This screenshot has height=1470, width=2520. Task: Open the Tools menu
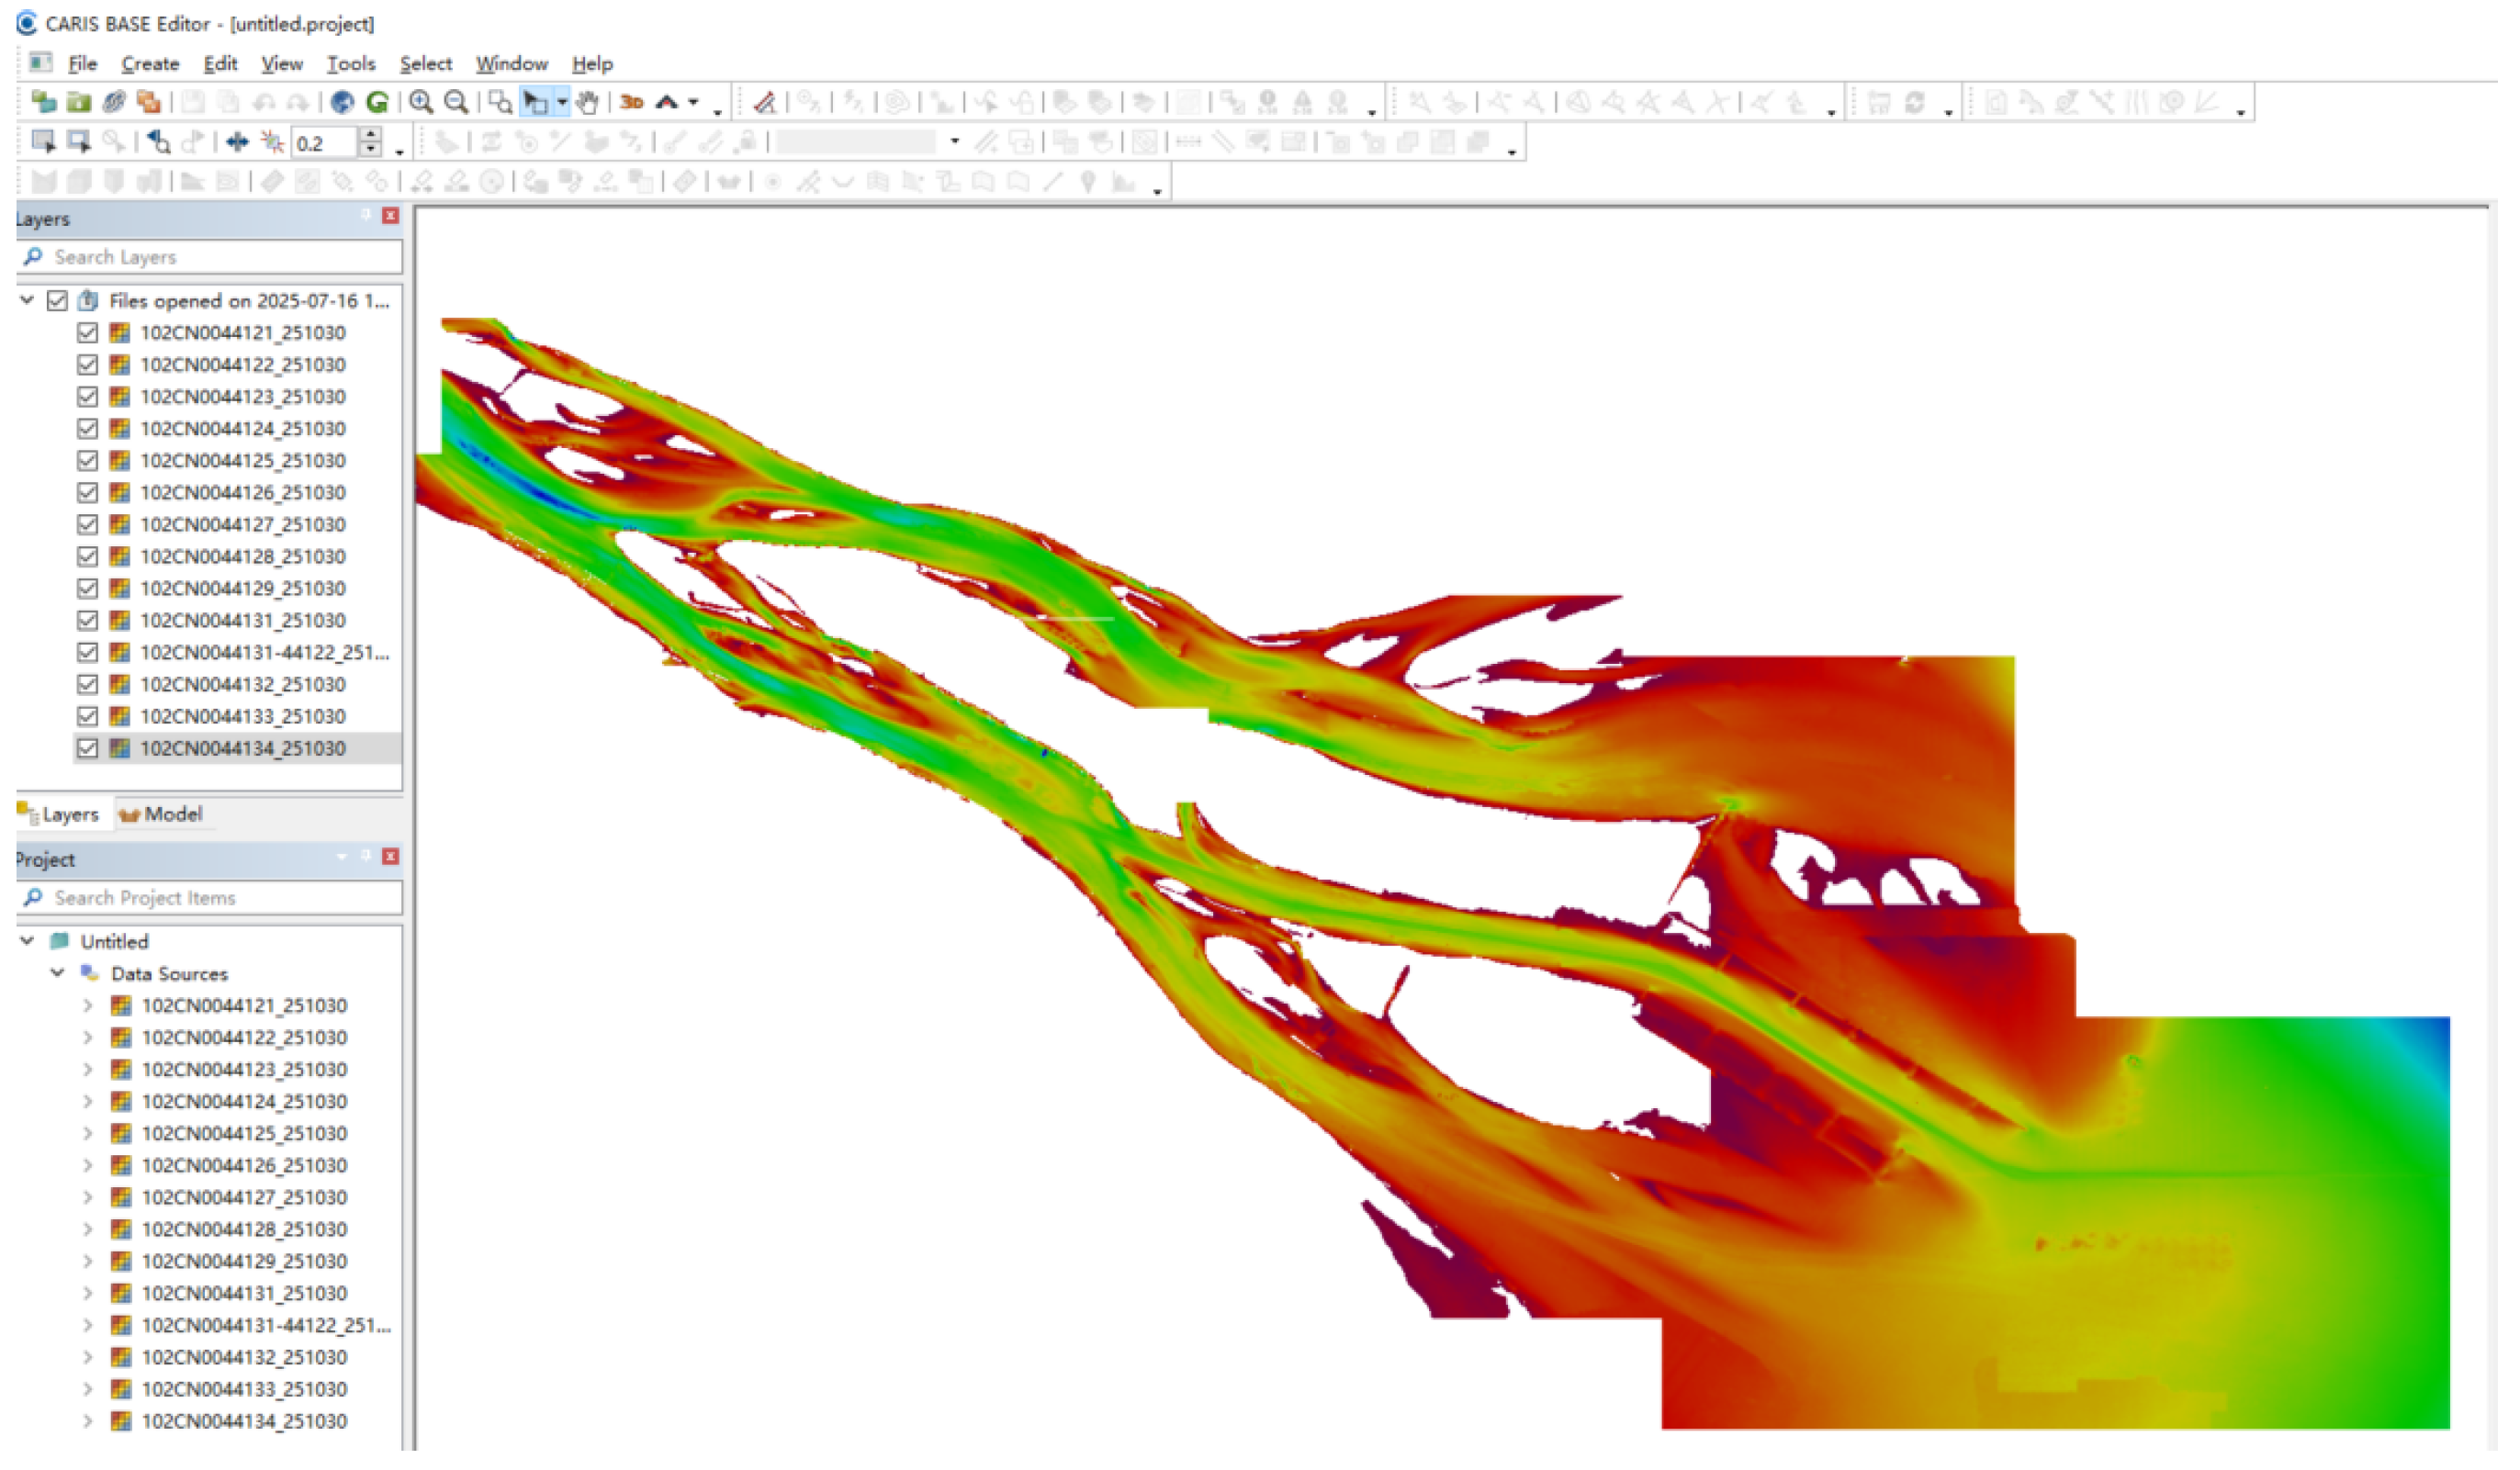click(351, 64)
